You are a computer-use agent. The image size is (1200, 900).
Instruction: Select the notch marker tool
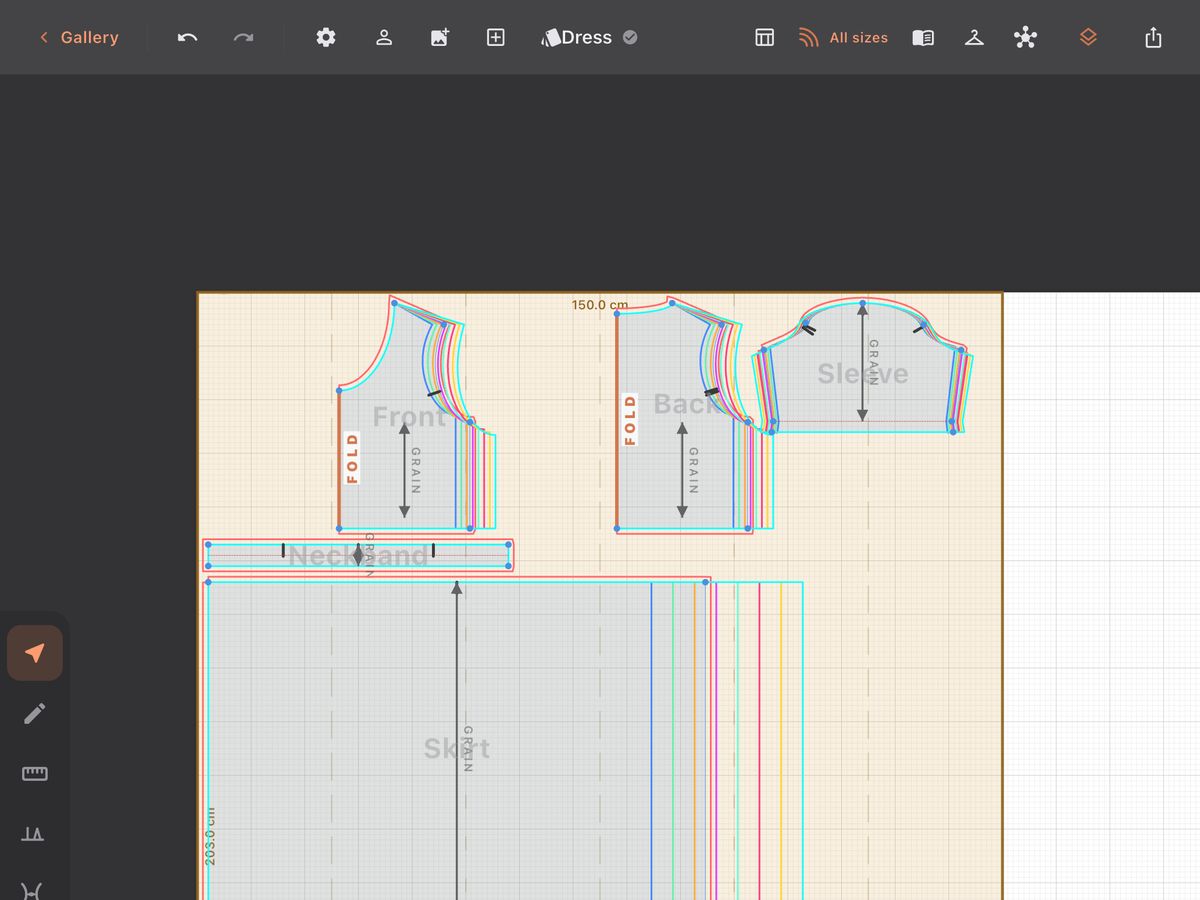[x=33, y=833]
